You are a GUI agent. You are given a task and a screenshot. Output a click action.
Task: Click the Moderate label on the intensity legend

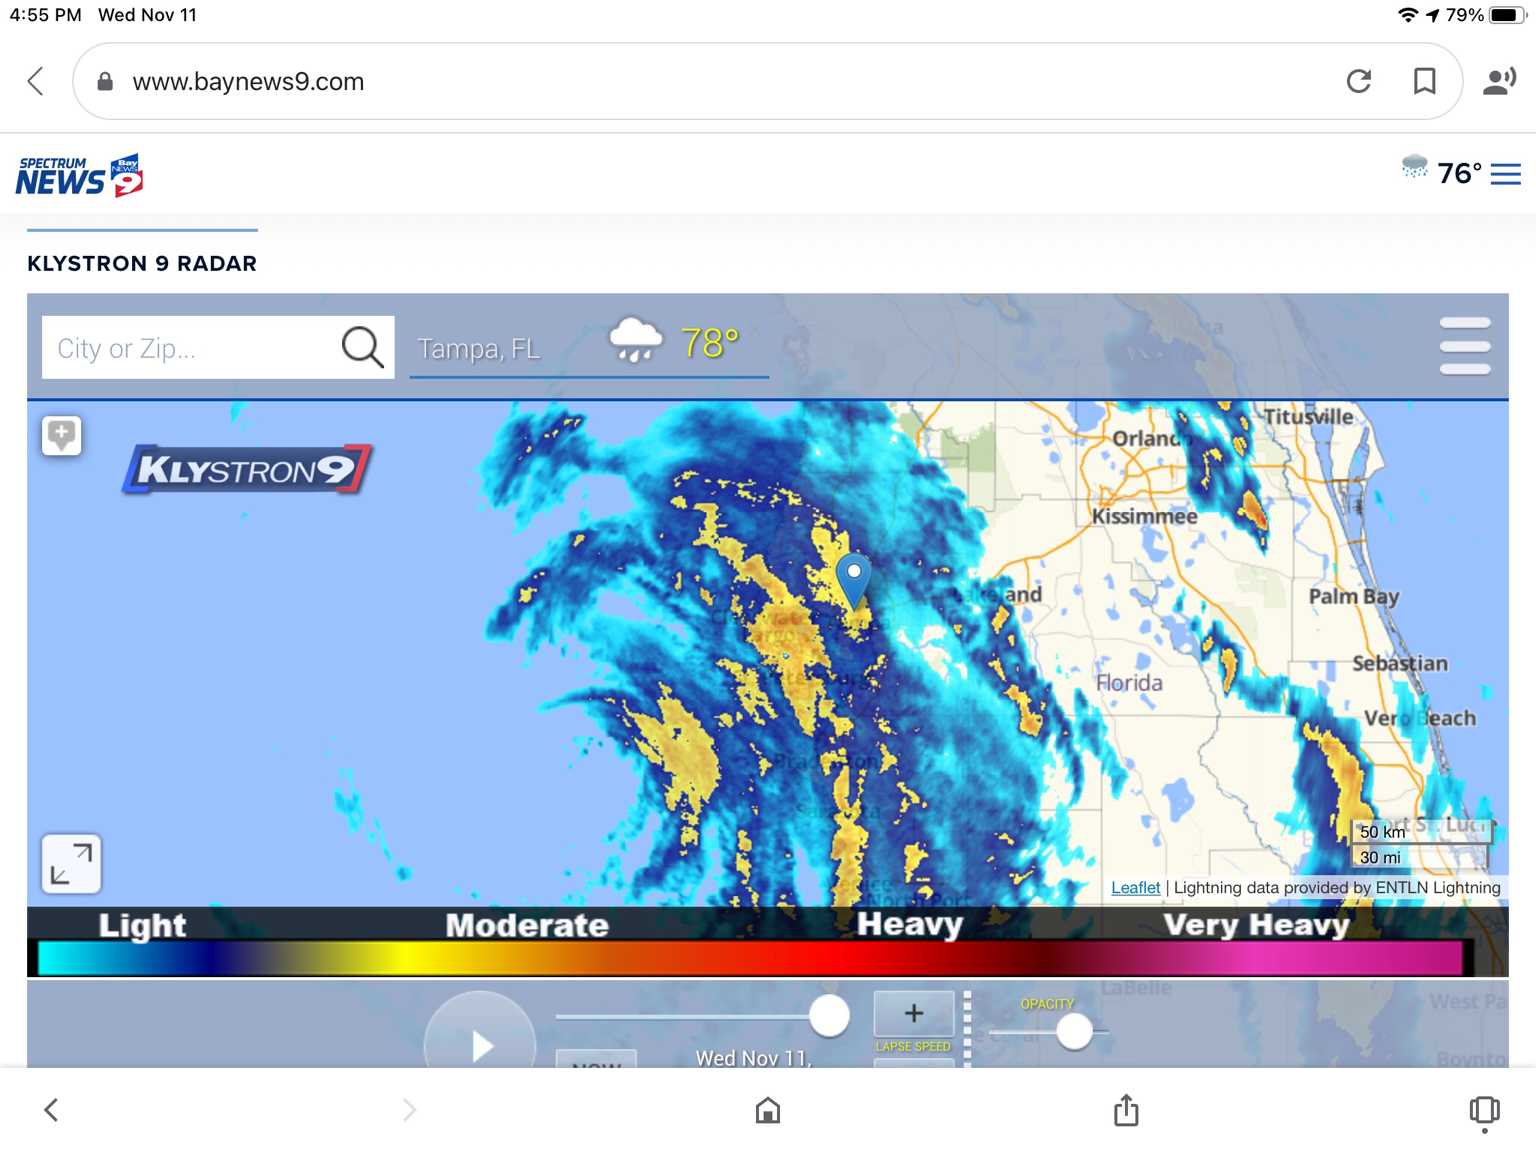527,925
